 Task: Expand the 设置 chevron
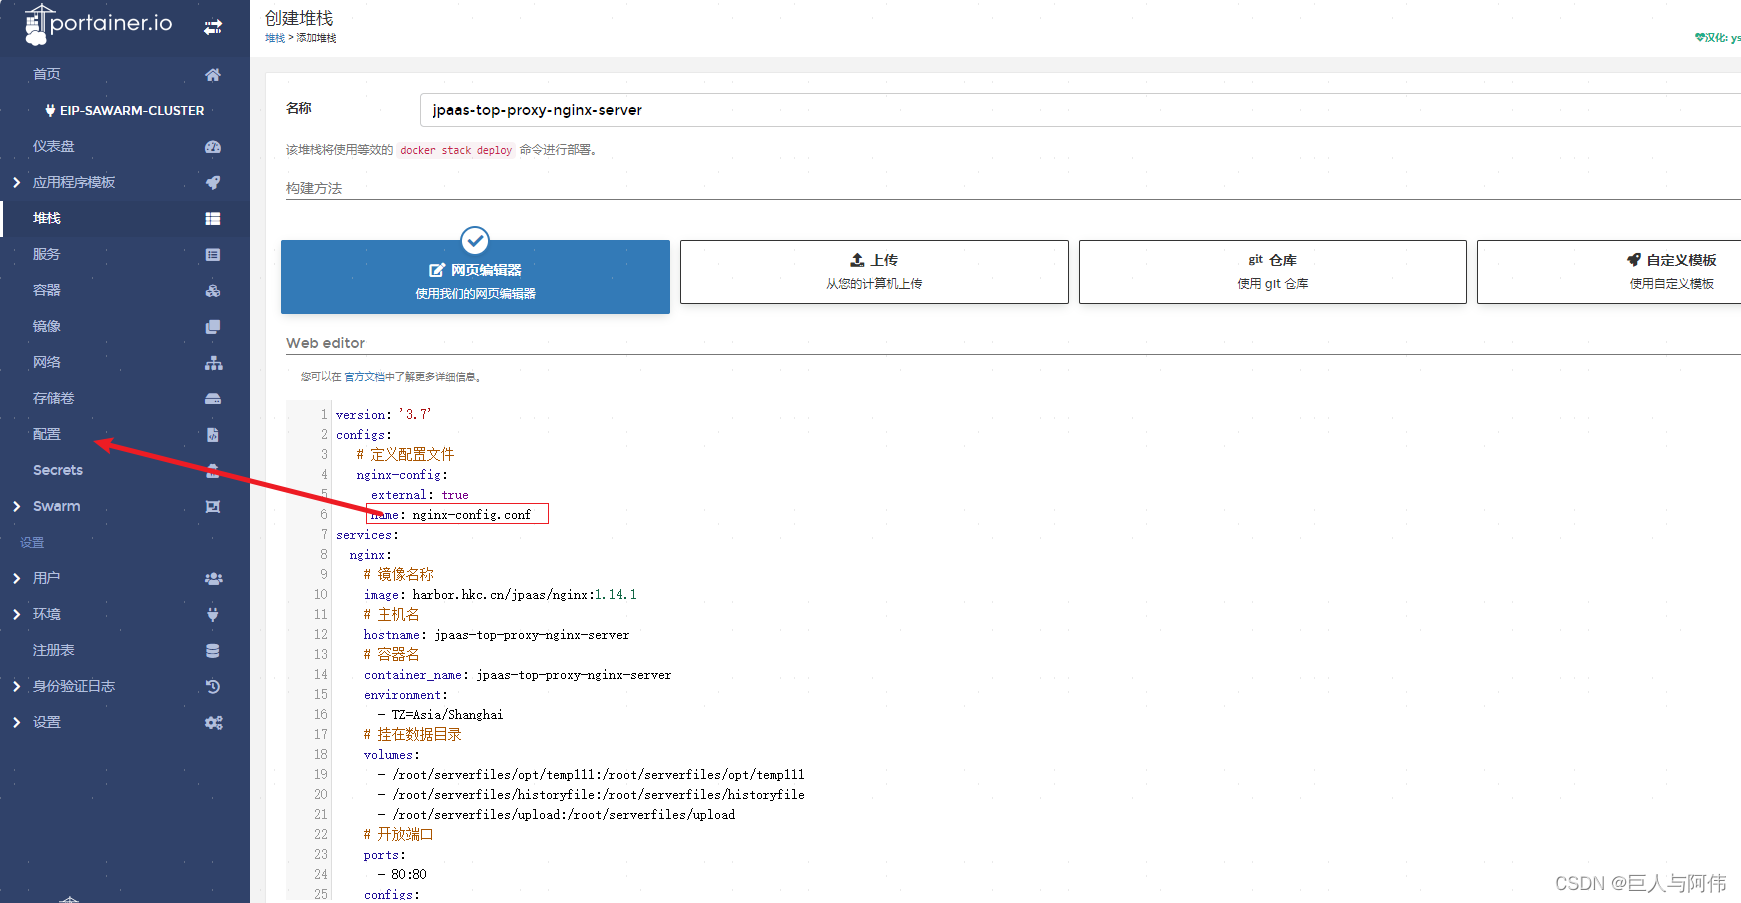(17, 722)
